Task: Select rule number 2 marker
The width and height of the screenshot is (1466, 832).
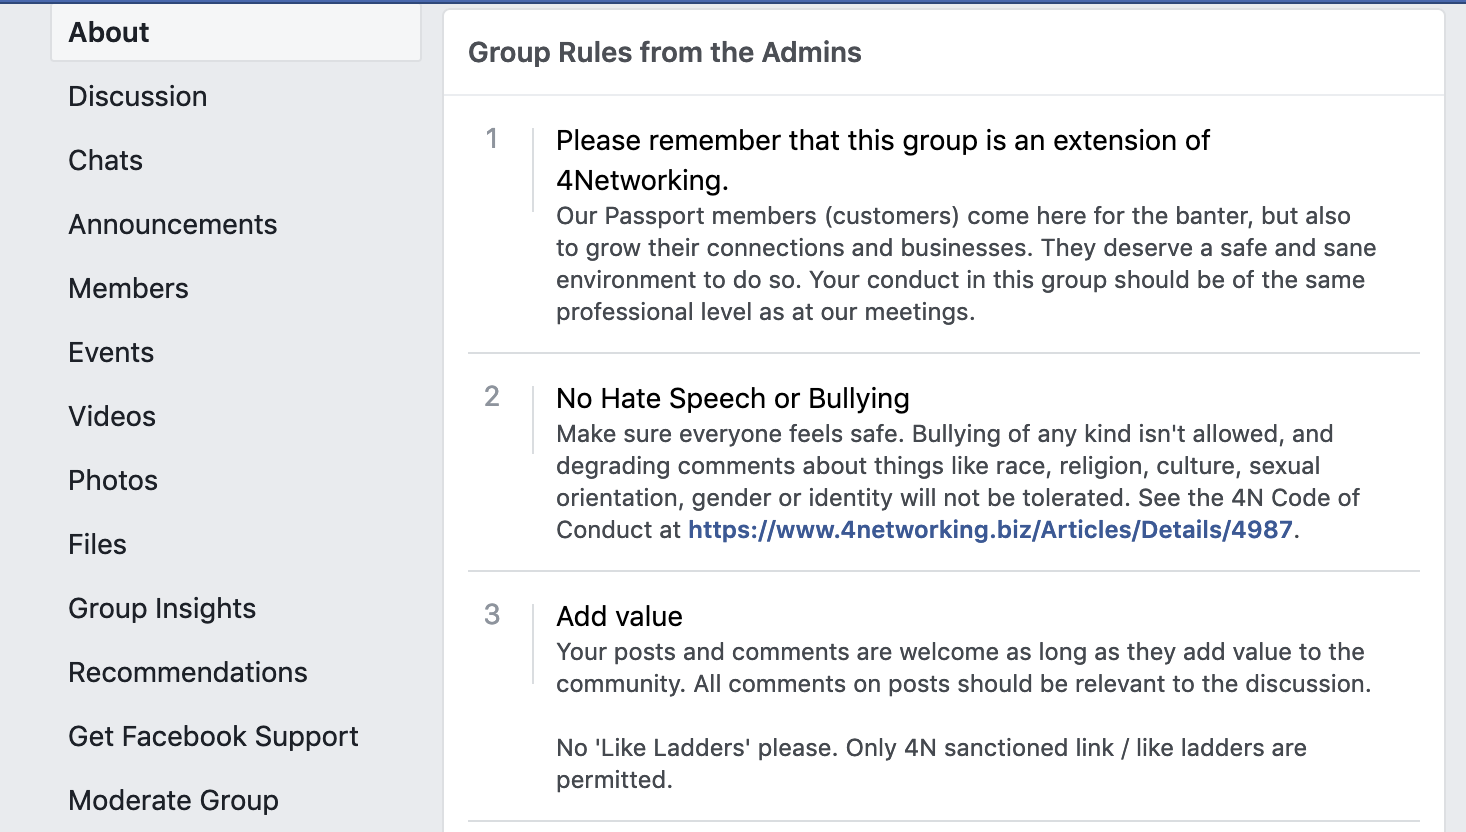Action: point(491,397)
